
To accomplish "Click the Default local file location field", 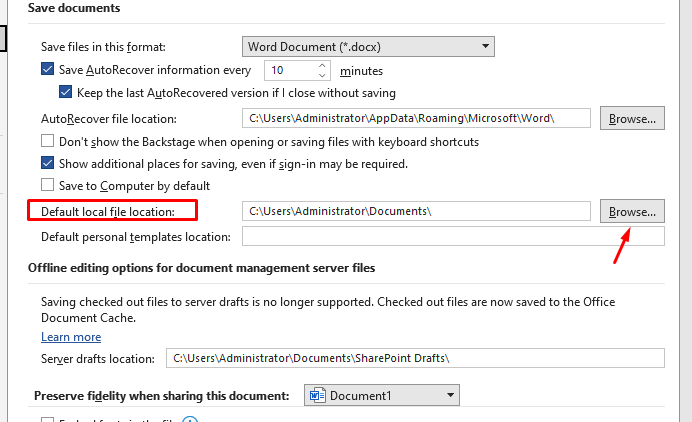I will [x=416, y=211].
